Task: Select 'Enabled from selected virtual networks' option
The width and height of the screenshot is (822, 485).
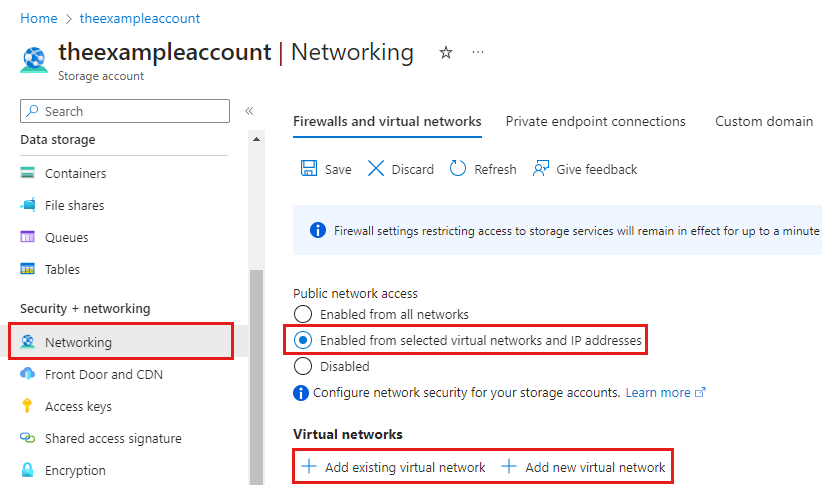Action: click(x=303, y=340)
